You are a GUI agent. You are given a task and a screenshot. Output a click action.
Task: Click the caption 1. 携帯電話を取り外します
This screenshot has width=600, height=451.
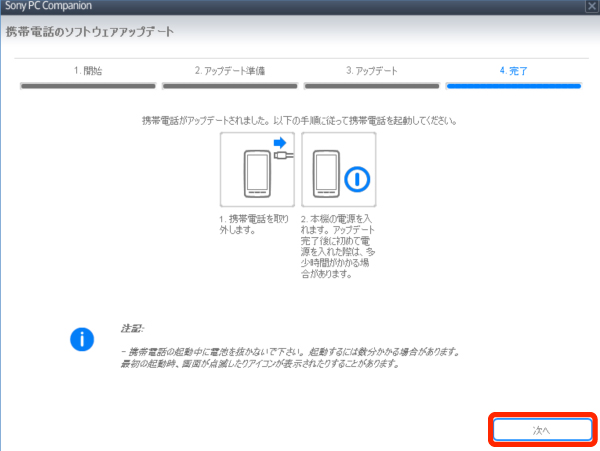(256, 222)
